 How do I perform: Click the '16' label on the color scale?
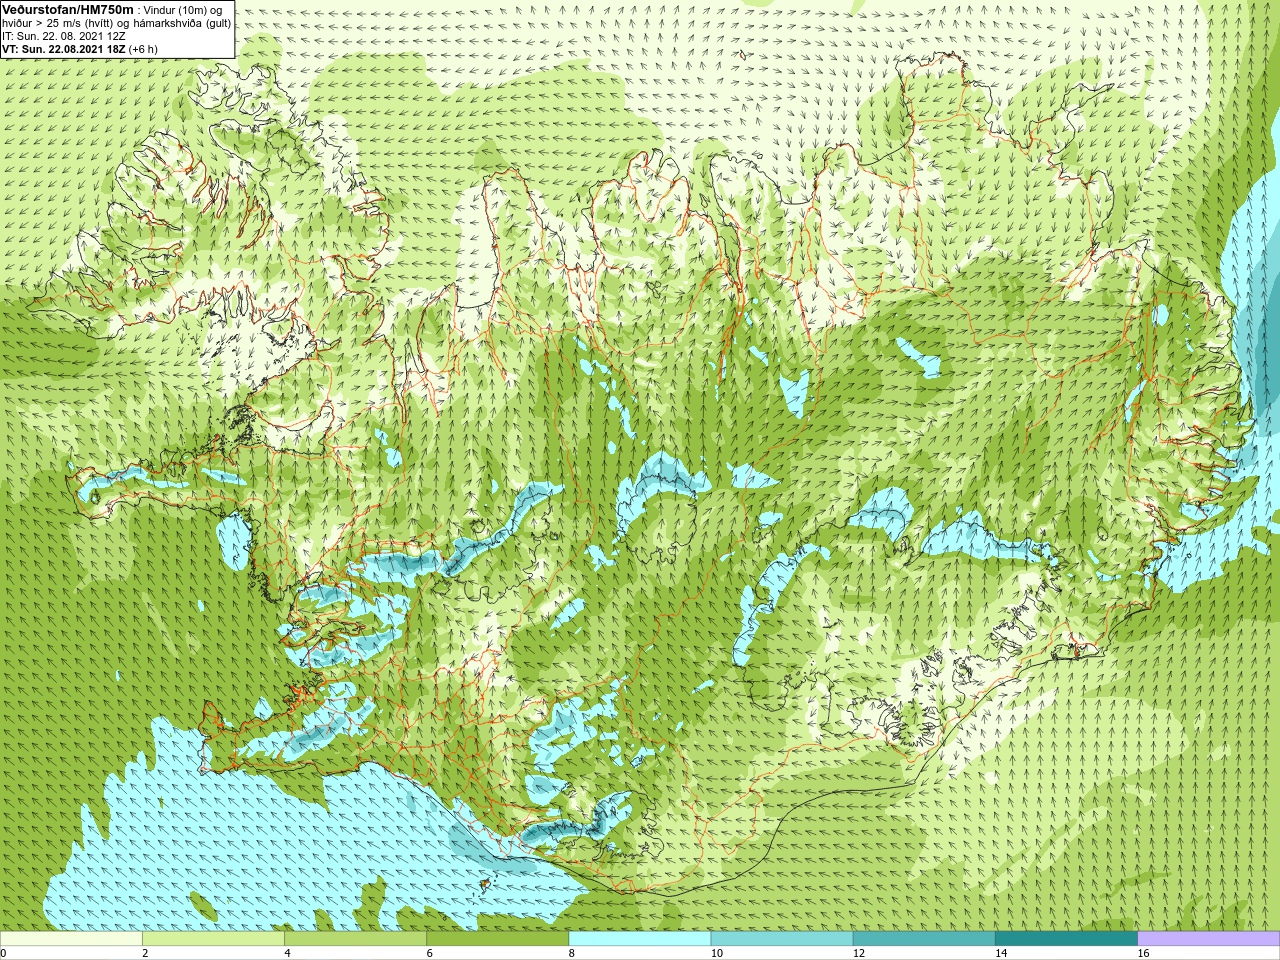(x=1143, y=953)
